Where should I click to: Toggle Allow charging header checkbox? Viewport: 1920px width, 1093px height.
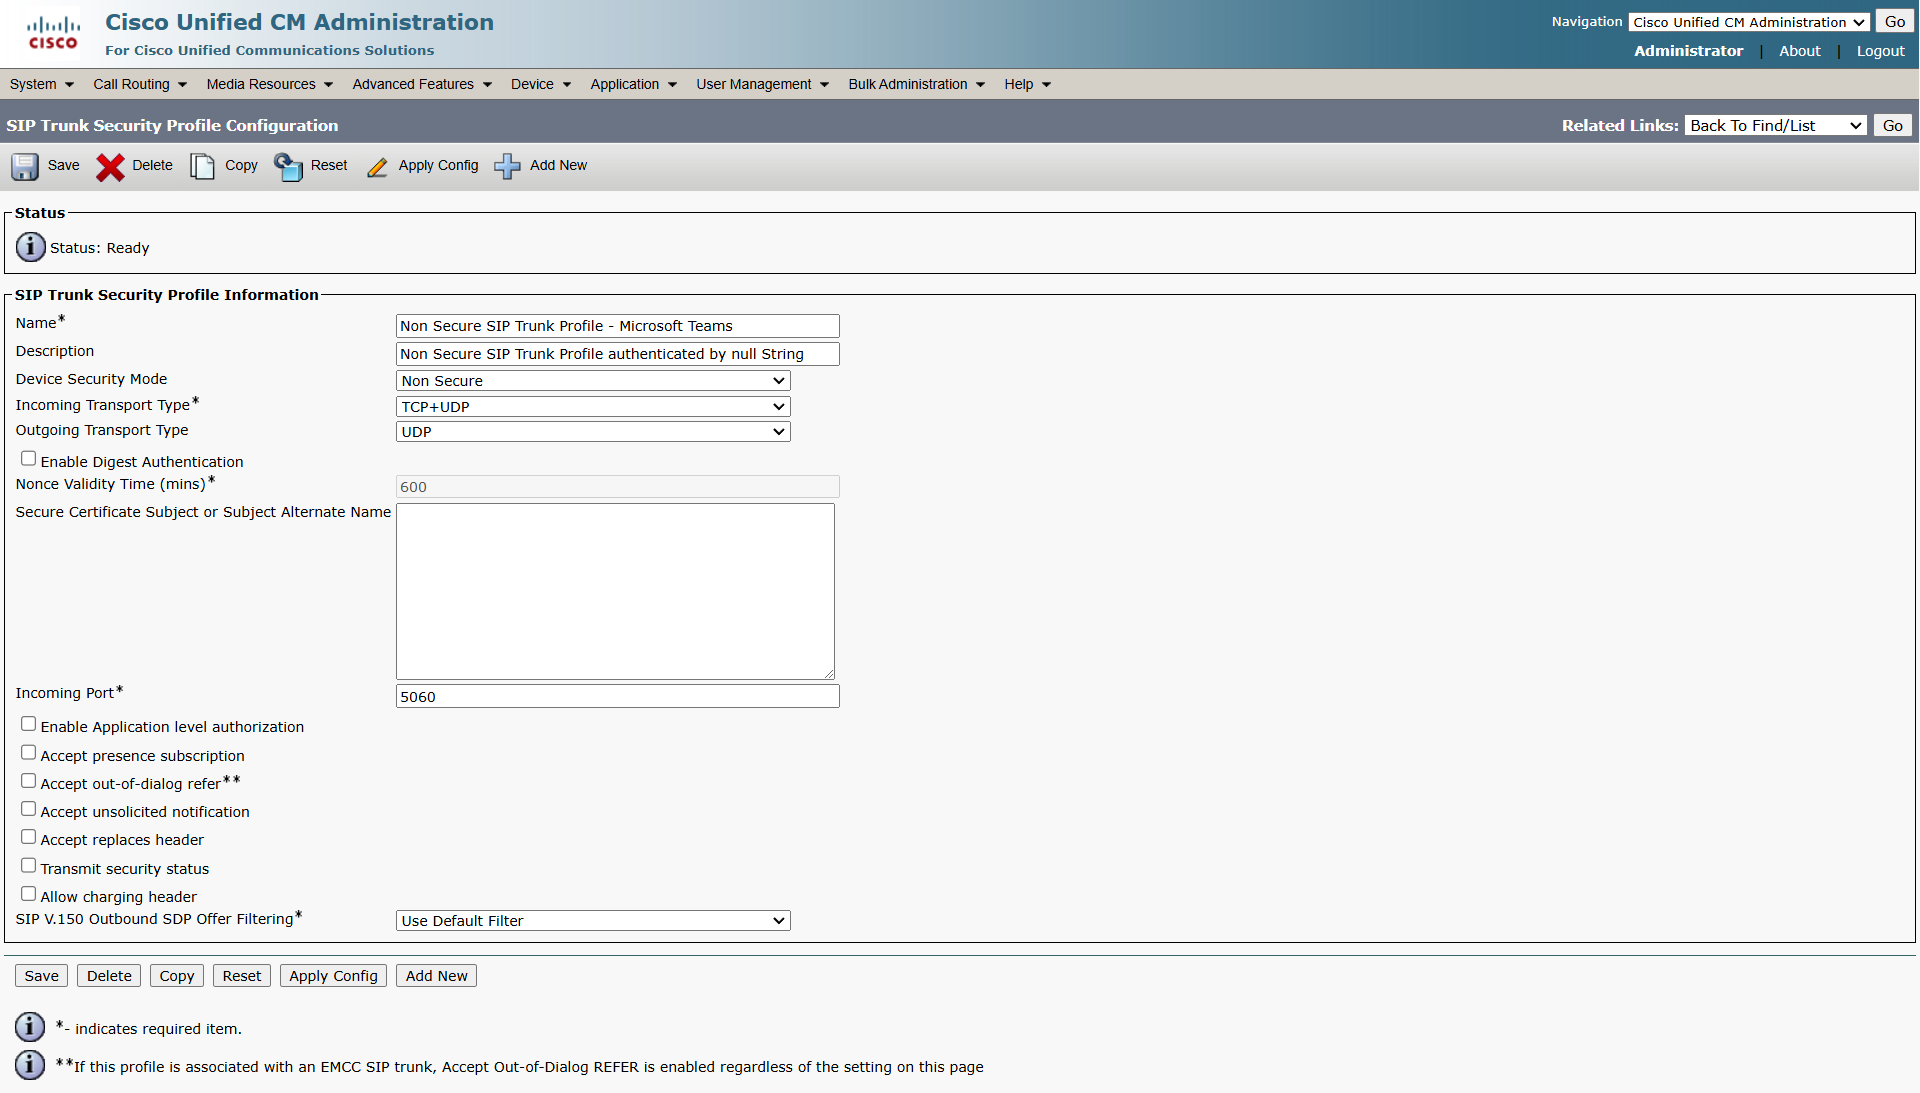pos(28,894)
